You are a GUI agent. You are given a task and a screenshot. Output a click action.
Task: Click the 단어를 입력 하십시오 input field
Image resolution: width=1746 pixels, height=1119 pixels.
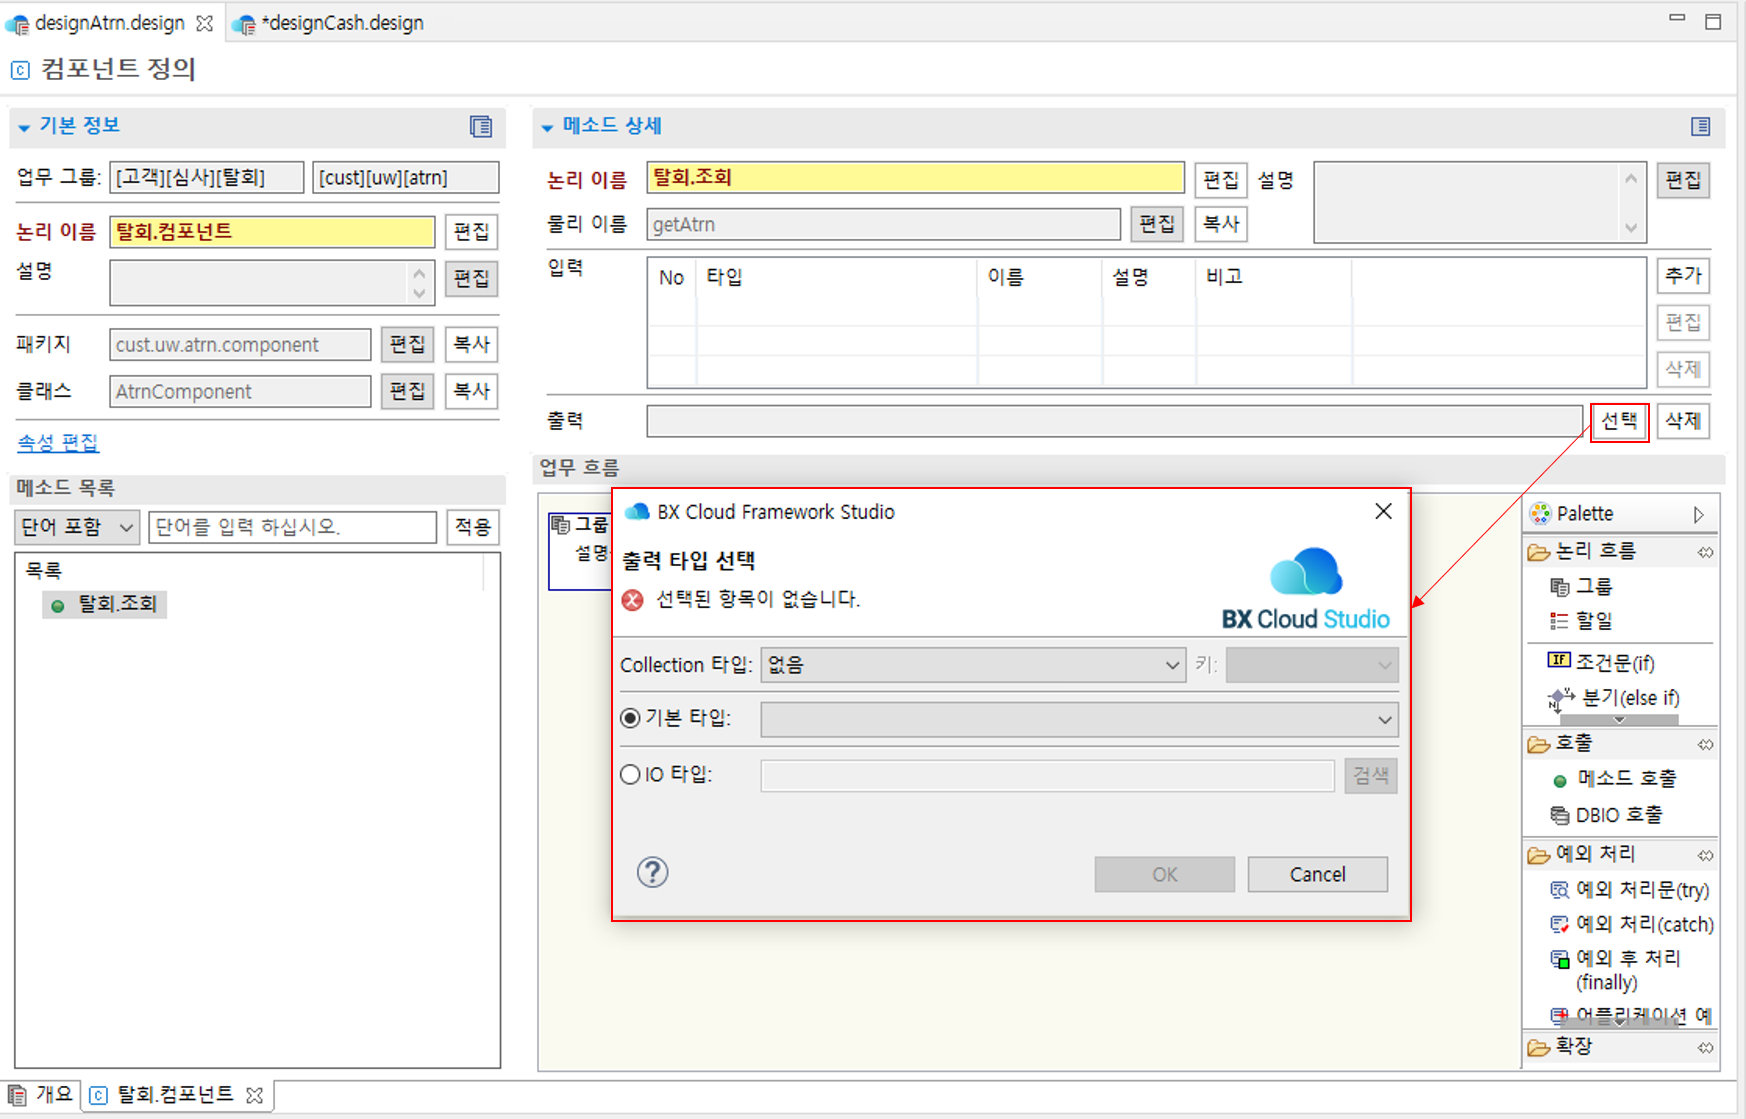291,526
